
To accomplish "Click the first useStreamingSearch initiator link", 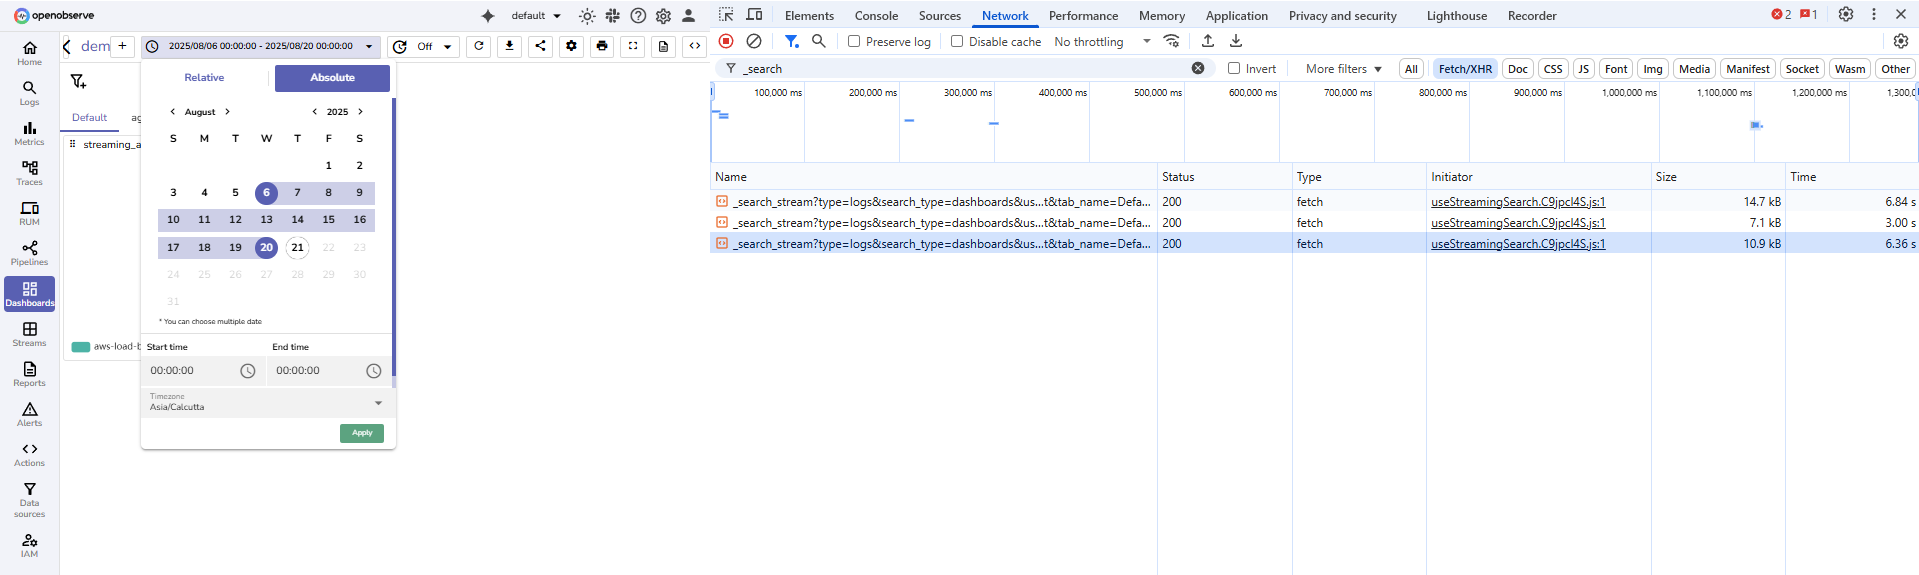I will point(1517,202).
